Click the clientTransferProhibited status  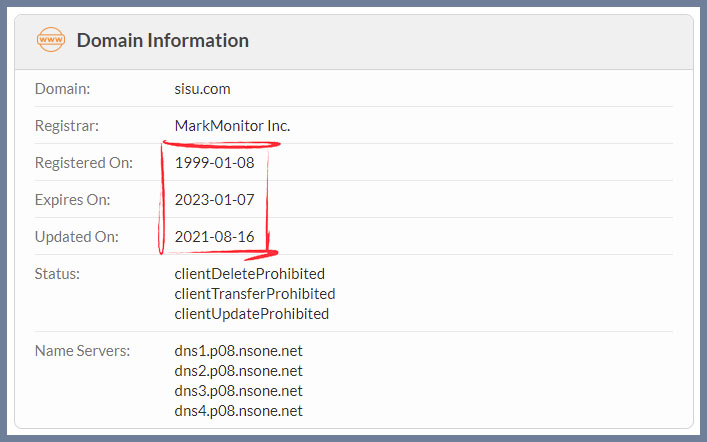click(254, 294)
